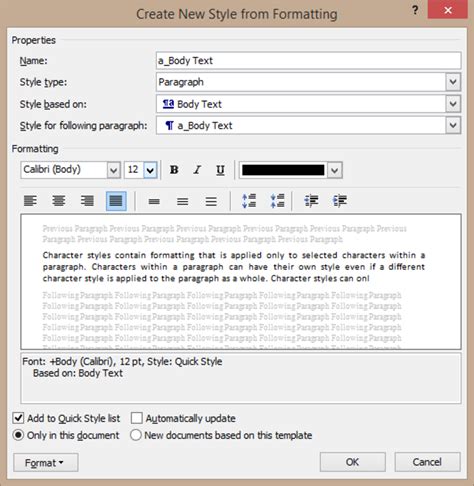This screenshot has width=474, height=486.
Task: Enable Automatically update checkbox
Action: (137, 418)
